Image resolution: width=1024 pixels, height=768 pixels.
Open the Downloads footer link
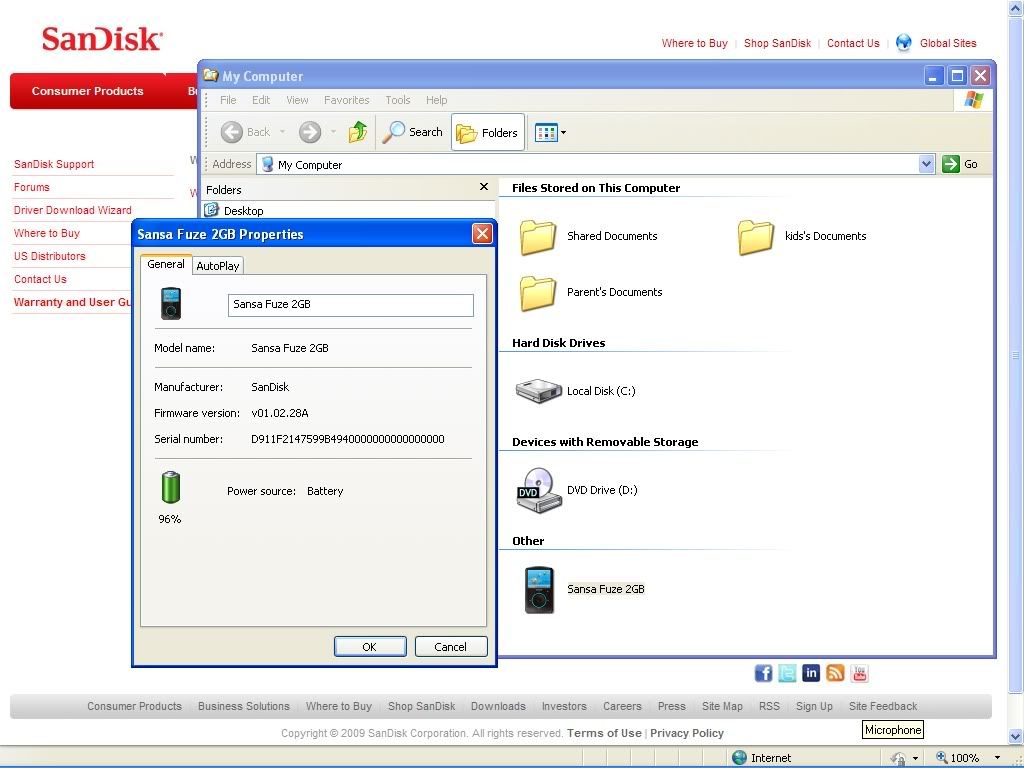498,706
